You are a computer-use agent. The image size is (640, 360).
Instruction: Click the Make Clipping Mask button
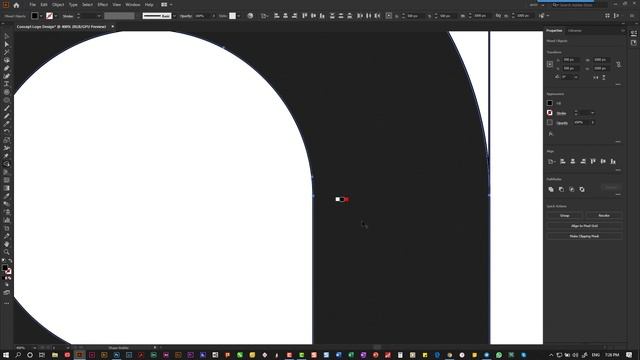click(x=584, y=236)
